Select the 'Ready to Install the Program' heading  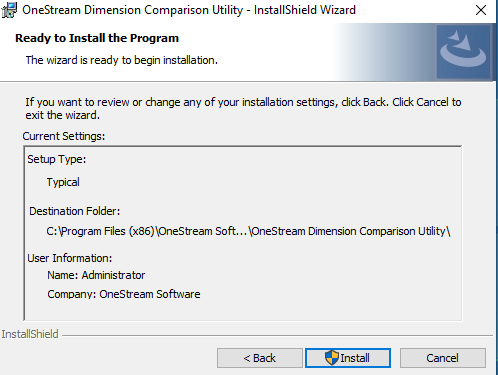coord(97,38)
